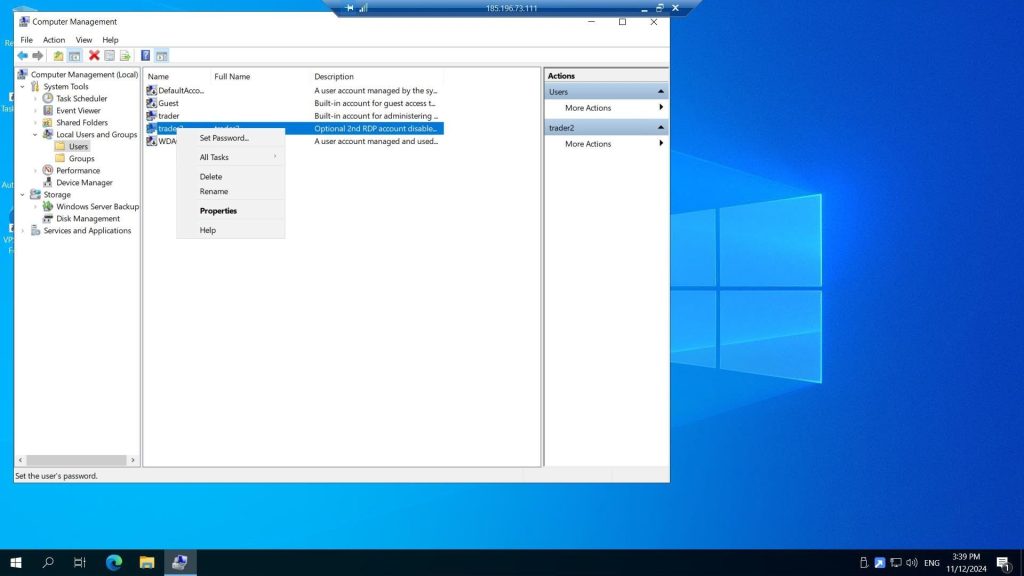Collapse the Local Users and Groups node
This screenshot has width=1024, height=576.
[35, 135]
